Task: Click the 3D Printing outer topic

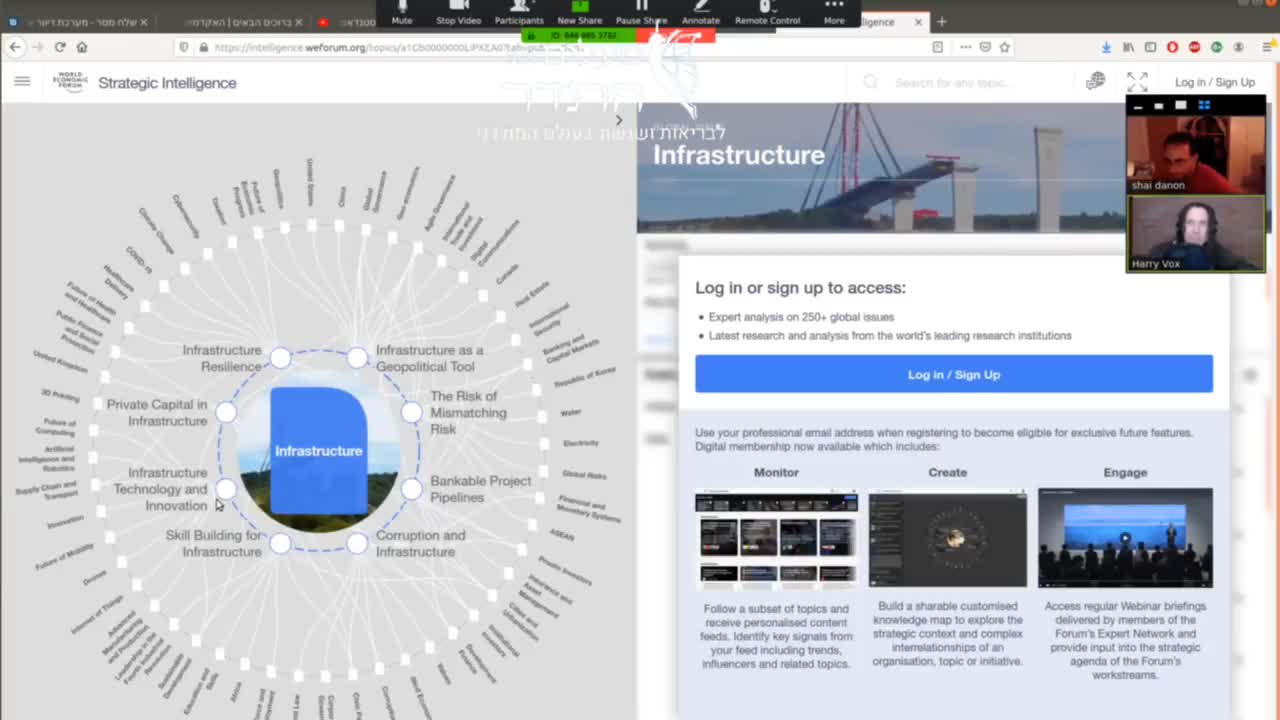Action: point(60,394)
